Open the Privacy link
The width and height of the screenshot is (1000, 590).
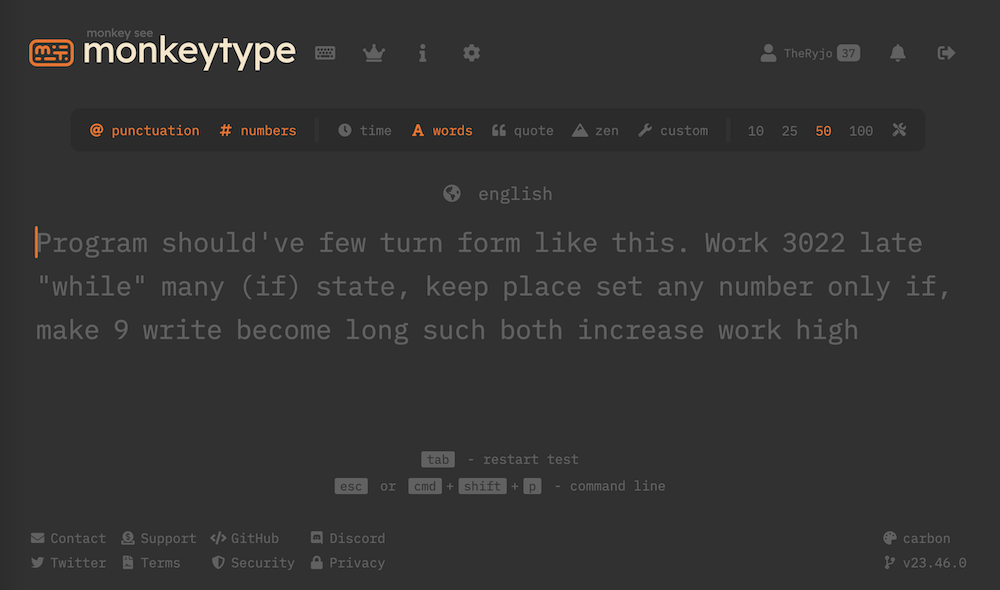click(348, 563)
